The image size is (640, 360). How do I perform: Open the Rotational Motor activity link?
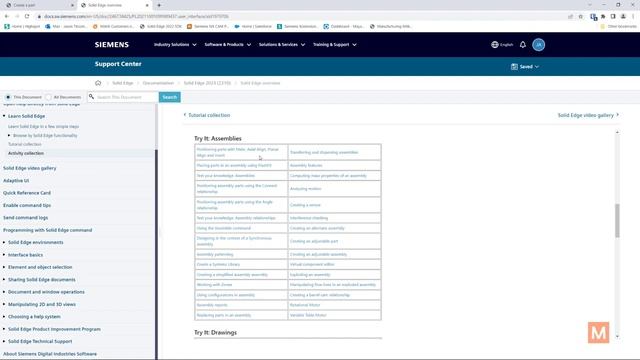(305, 305)
